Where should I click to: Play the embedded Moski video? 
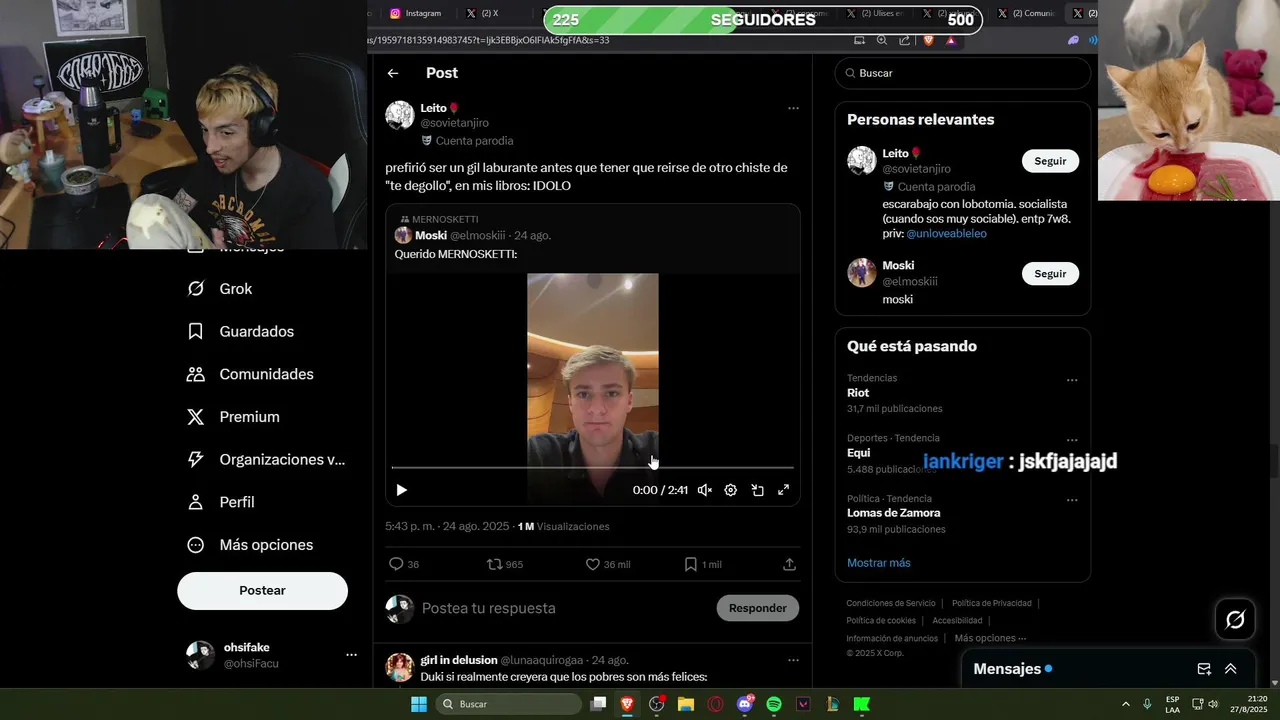tap(401, 490)
